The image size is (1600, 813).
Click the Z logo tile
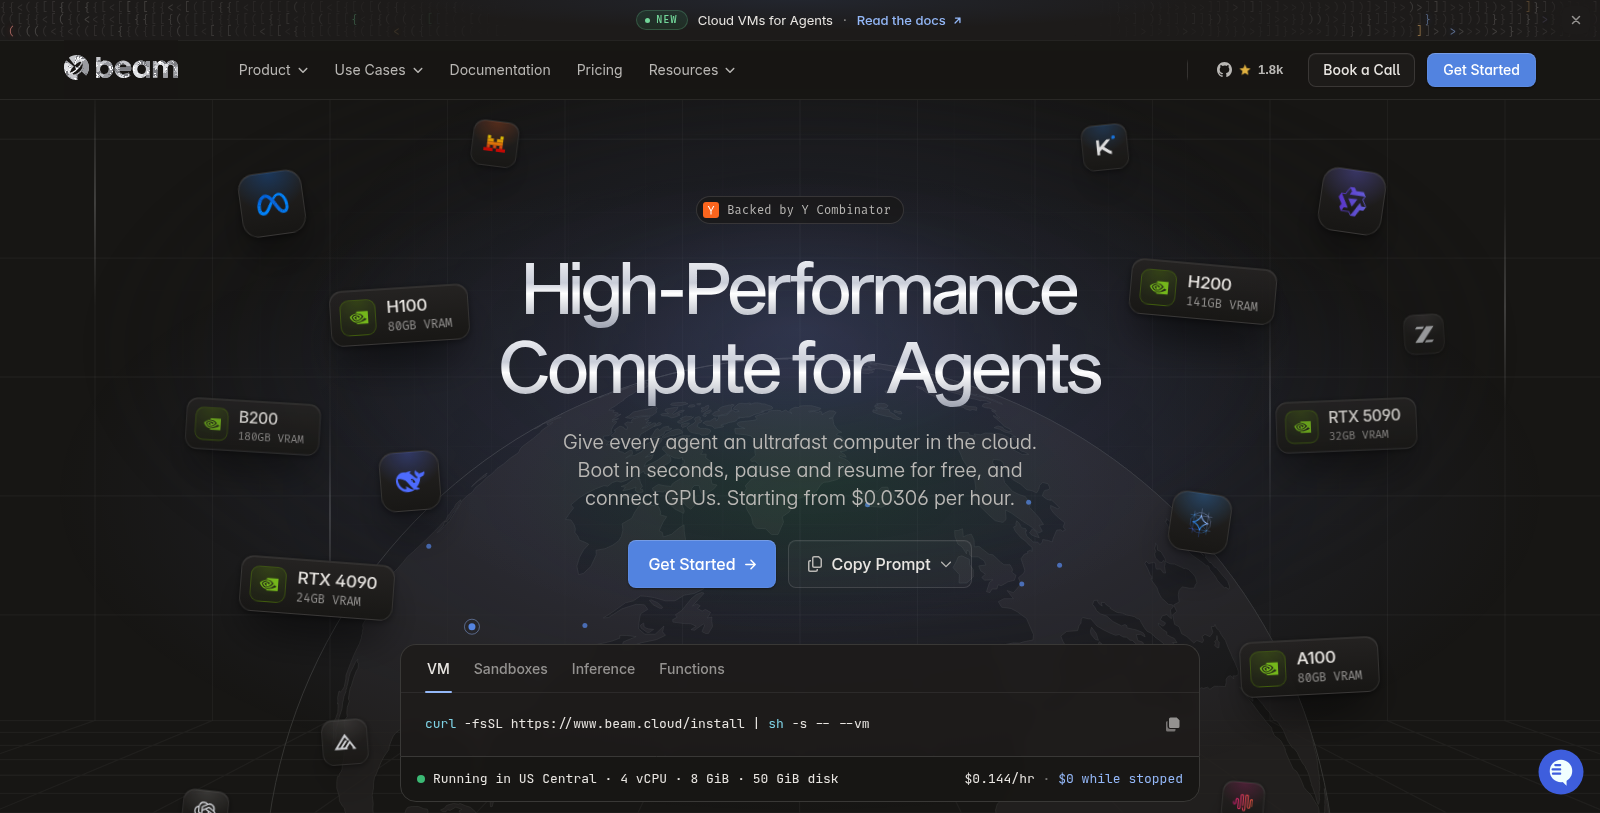(x=1424, y=334)
